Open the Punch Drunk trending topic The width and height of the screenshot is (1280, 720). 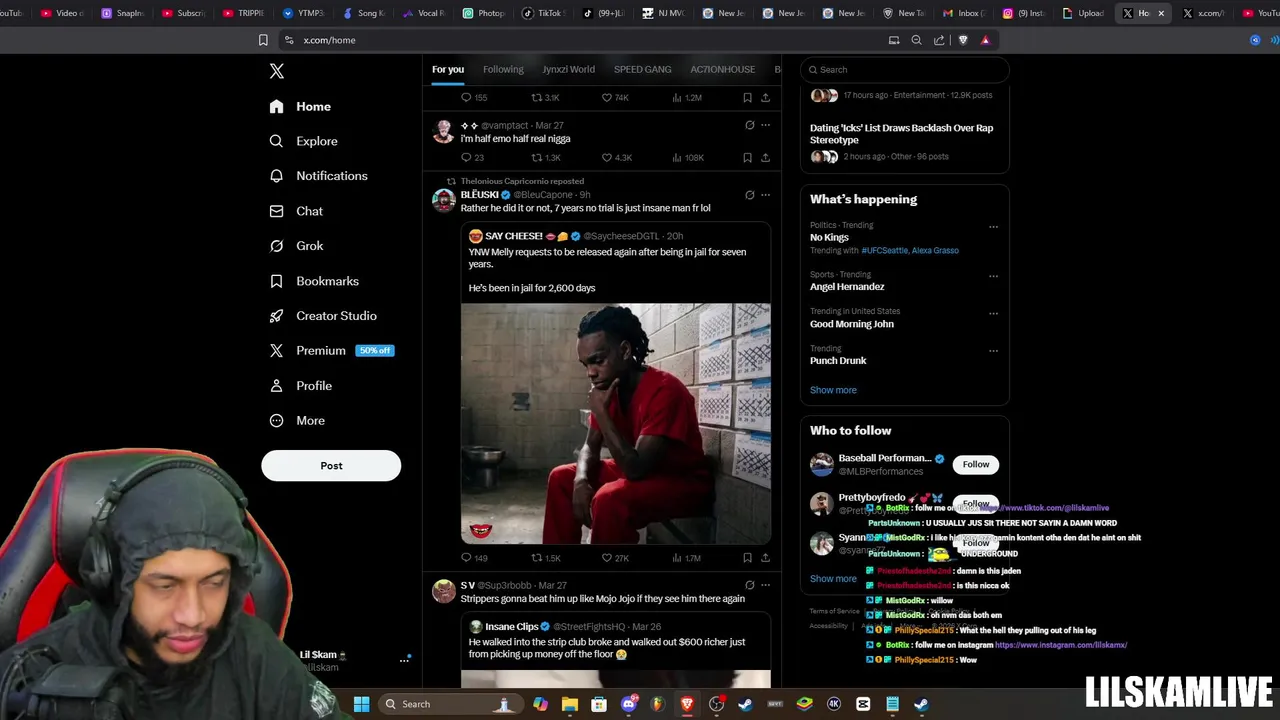[838, 361]
